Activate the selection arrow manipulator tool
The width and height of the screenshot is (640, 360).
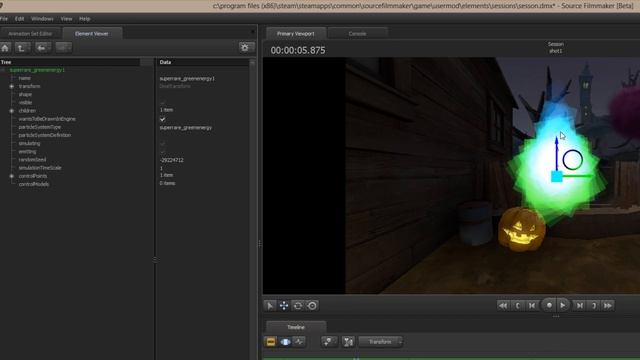[x=270, y=306]
